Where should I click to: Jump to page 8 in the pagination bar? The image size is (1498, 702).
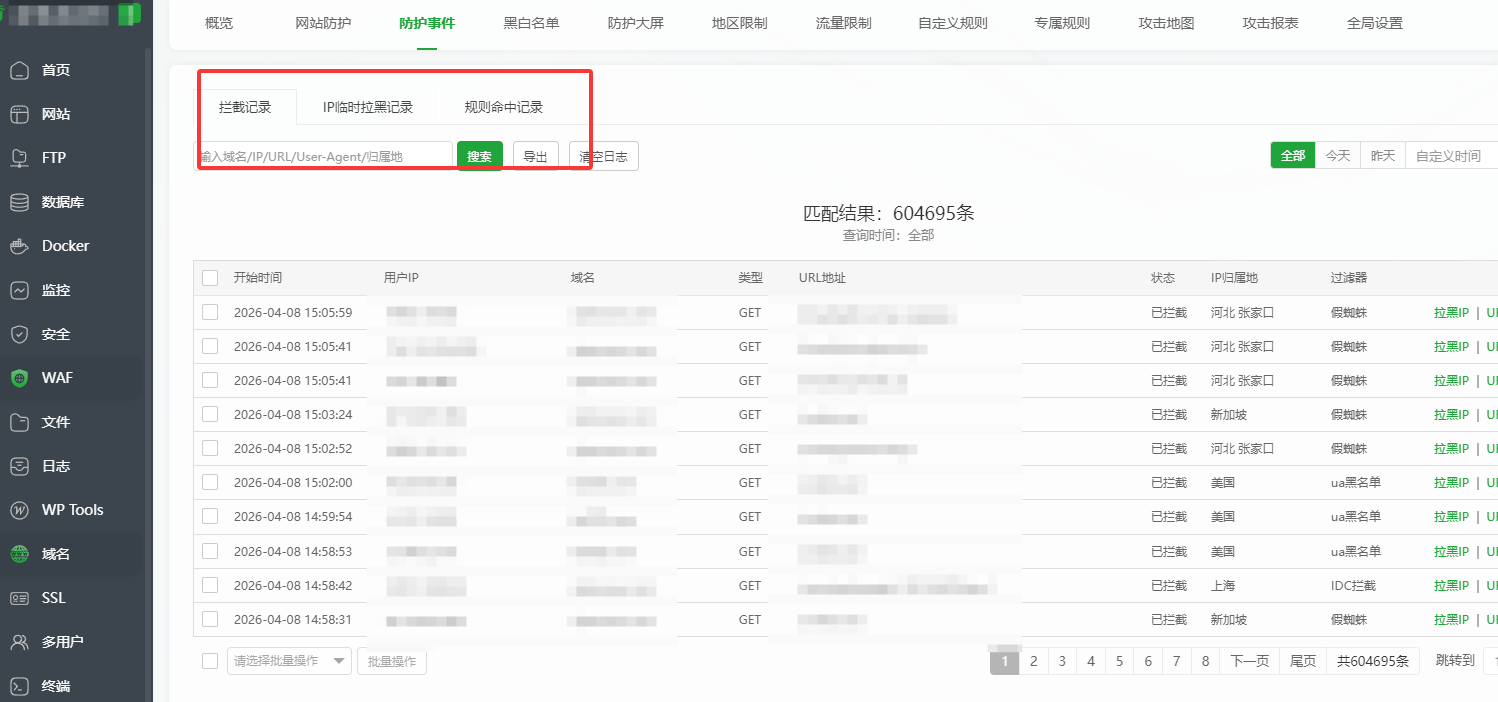pos(1205,660)
